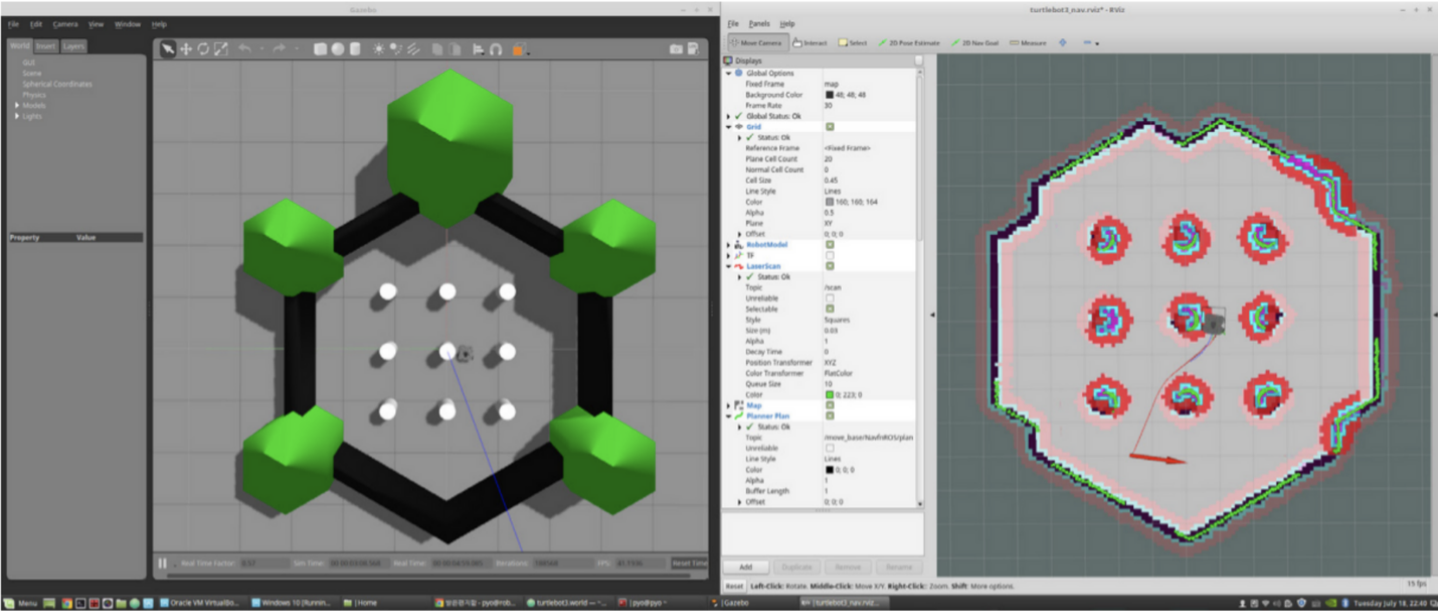
Task: Pause the Gazebo simulation
Action: tap(163, 564)
